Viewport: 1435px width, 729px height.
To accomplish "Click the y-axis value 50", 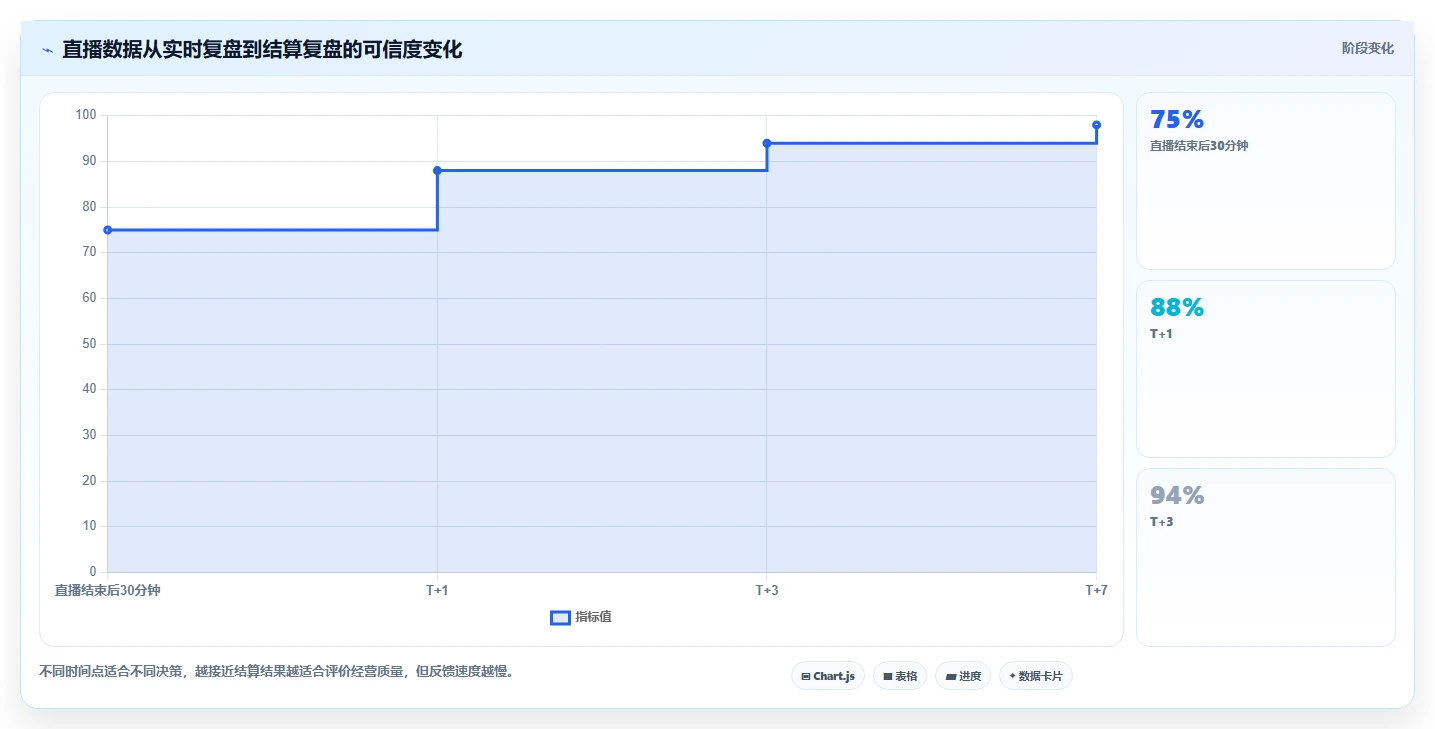I will 89,344.
